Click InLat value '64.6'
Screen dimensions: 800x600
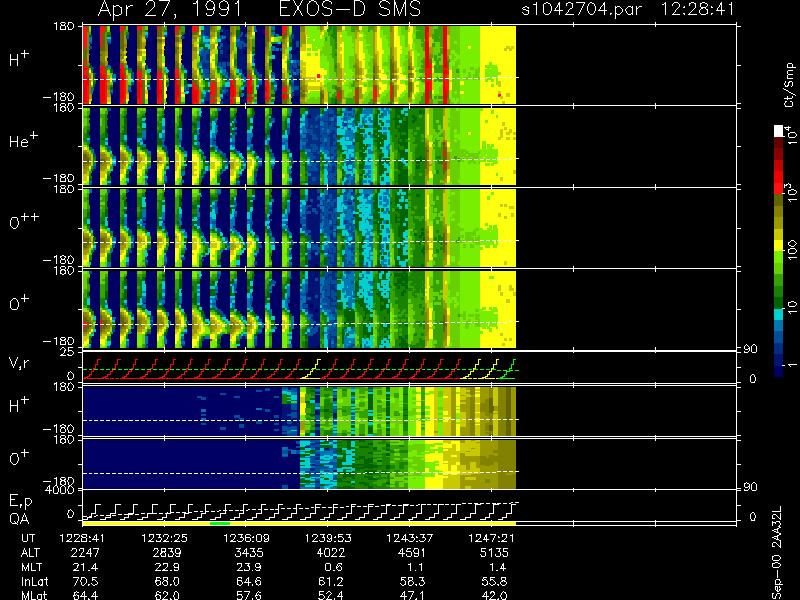250,582
